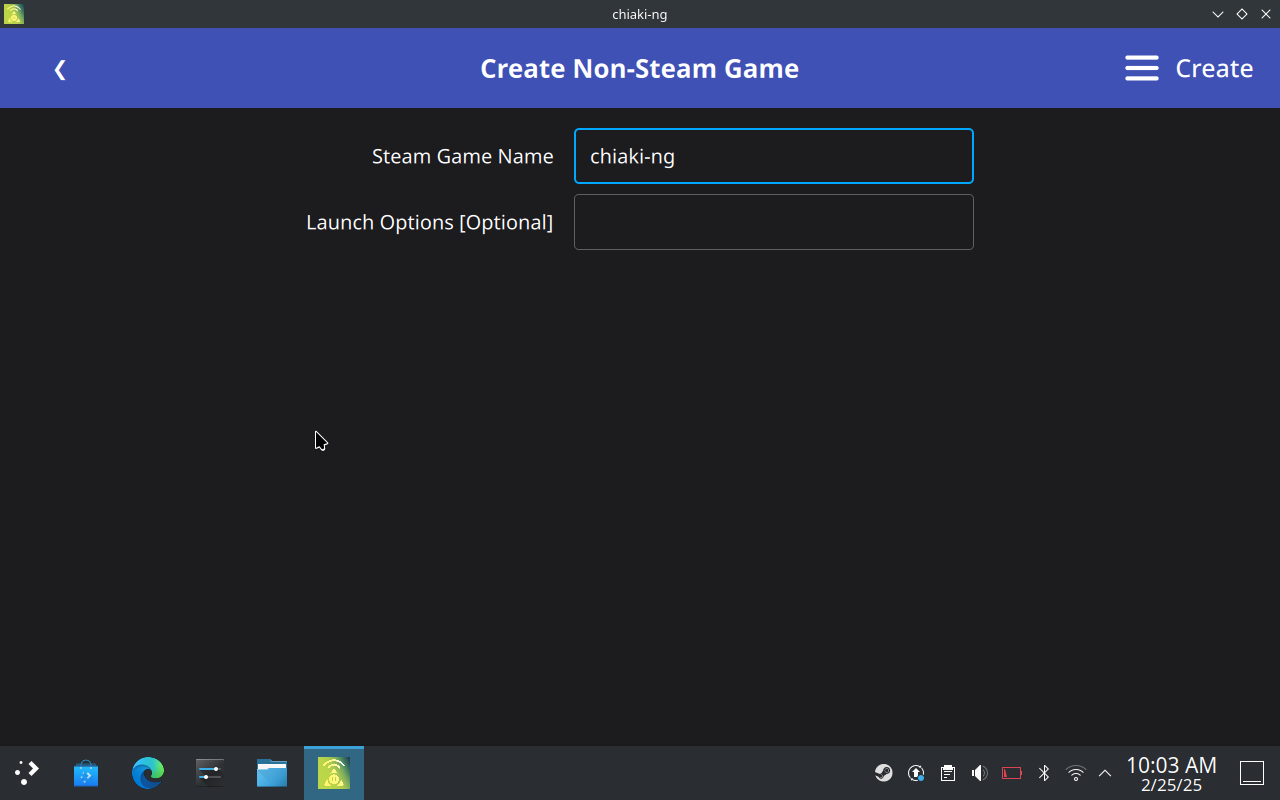Open the title bar down-arrow menu

1217,14
